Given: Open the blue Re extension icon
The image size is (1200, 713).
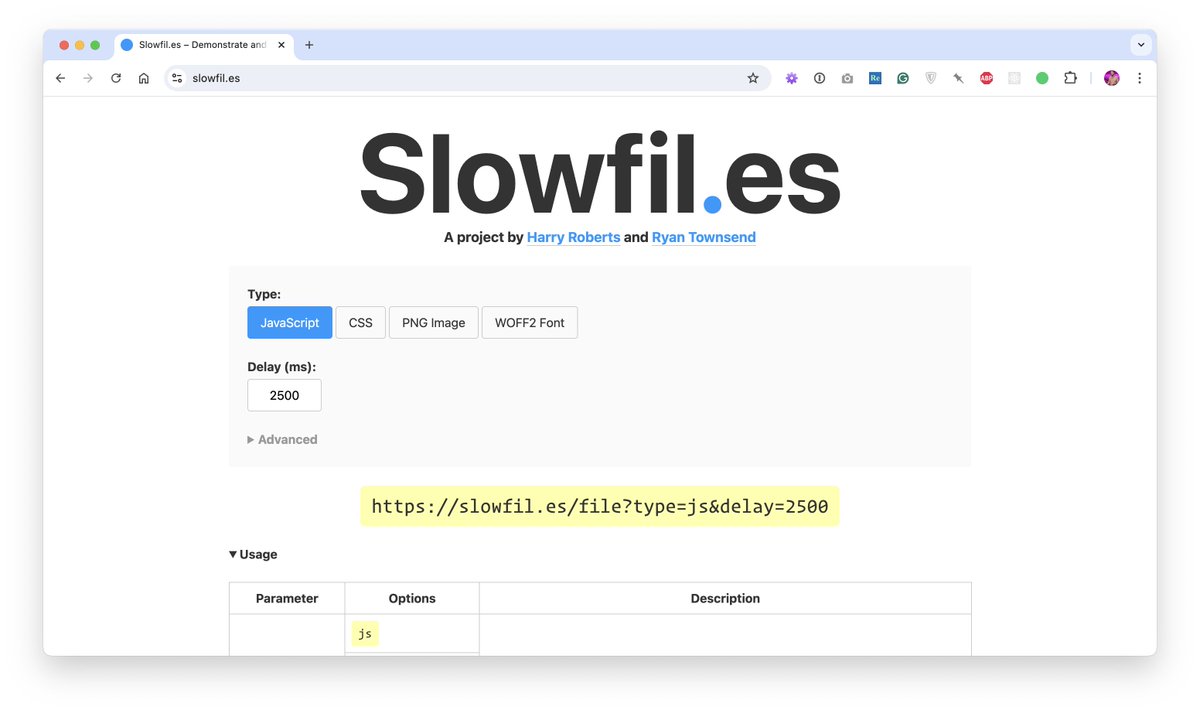Looking at the screenshot, I should point(875,78).
